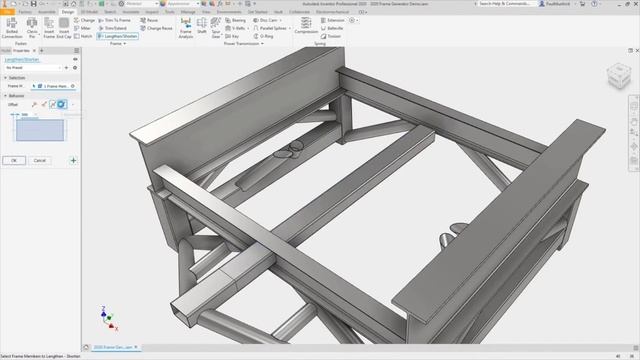Image resolution: width=640 pixels, height=360 pixels.
Task: Select the O-Ring generator
Action: pyautogui.click(x=263, y=36)
